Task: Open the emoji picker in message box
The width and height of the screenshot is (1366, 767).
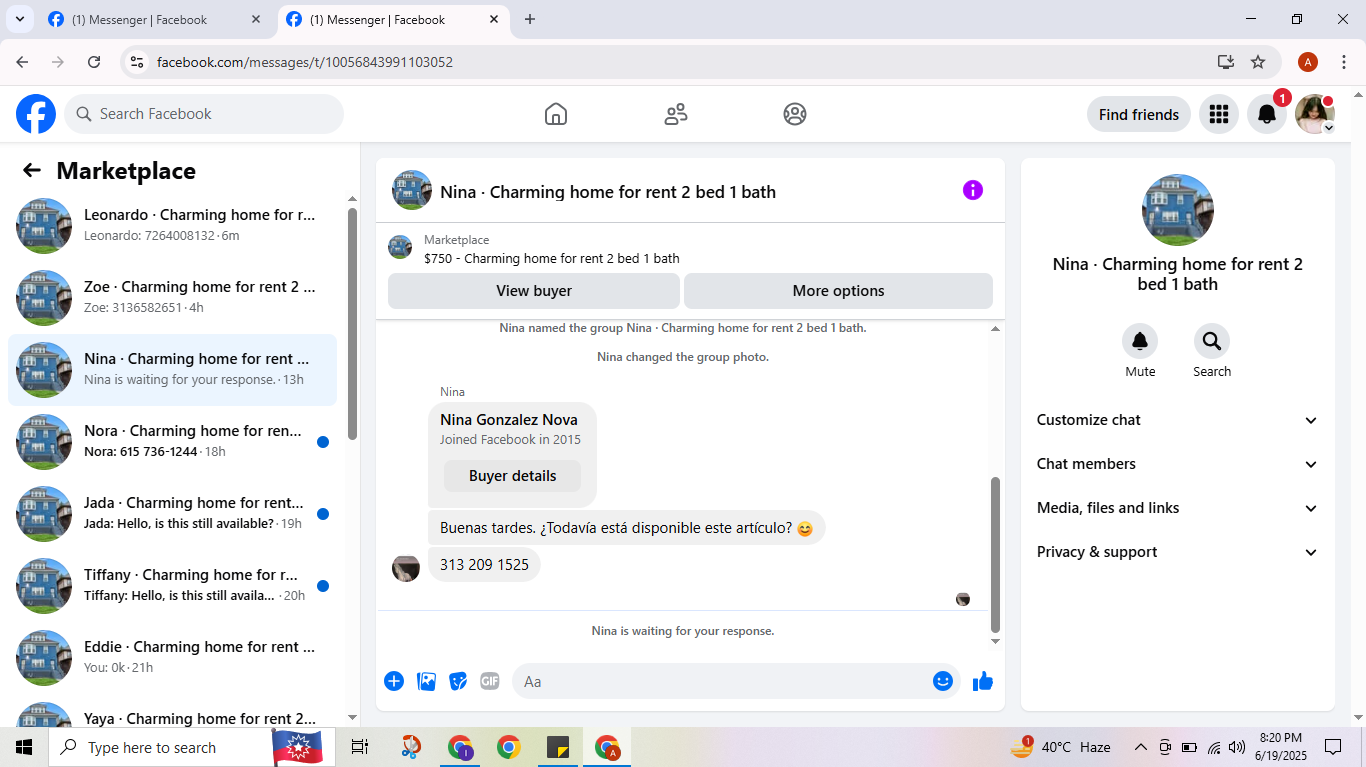Action: point(942,681)
